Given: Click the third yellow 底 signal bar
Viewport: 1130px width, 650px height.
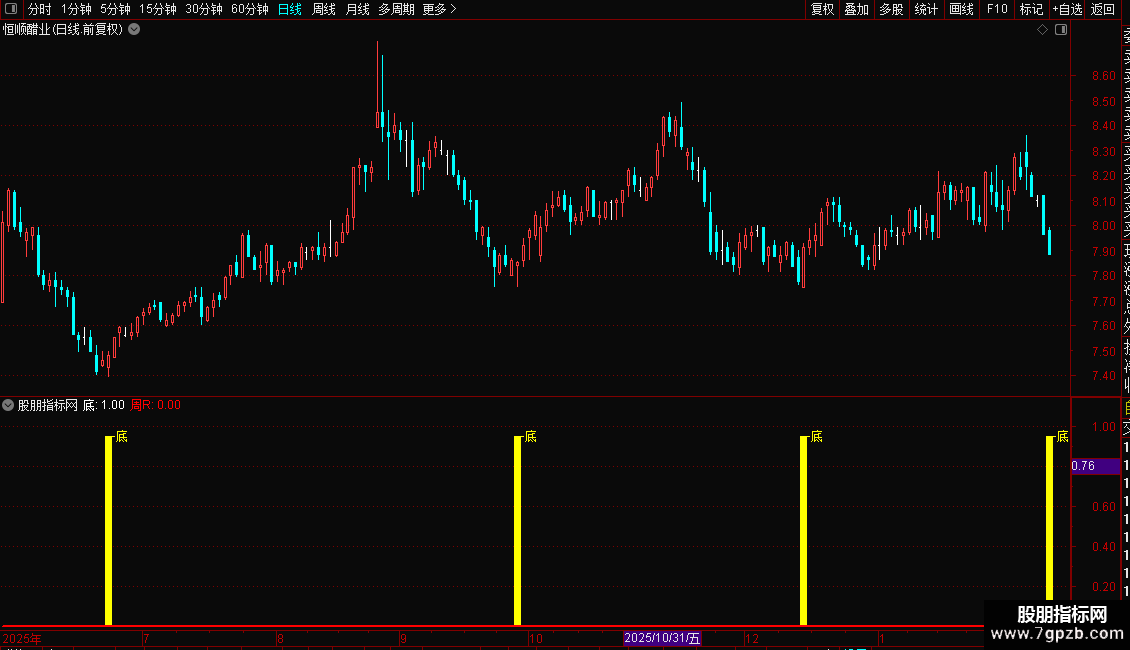Looking at the screenshot, I should click(804, 530).
